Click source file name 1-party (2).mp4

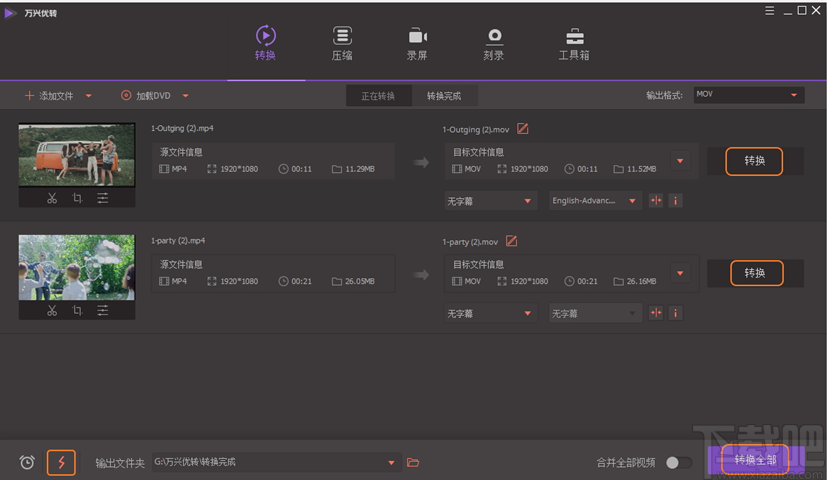pyautogui.click(x=178, y=241)
